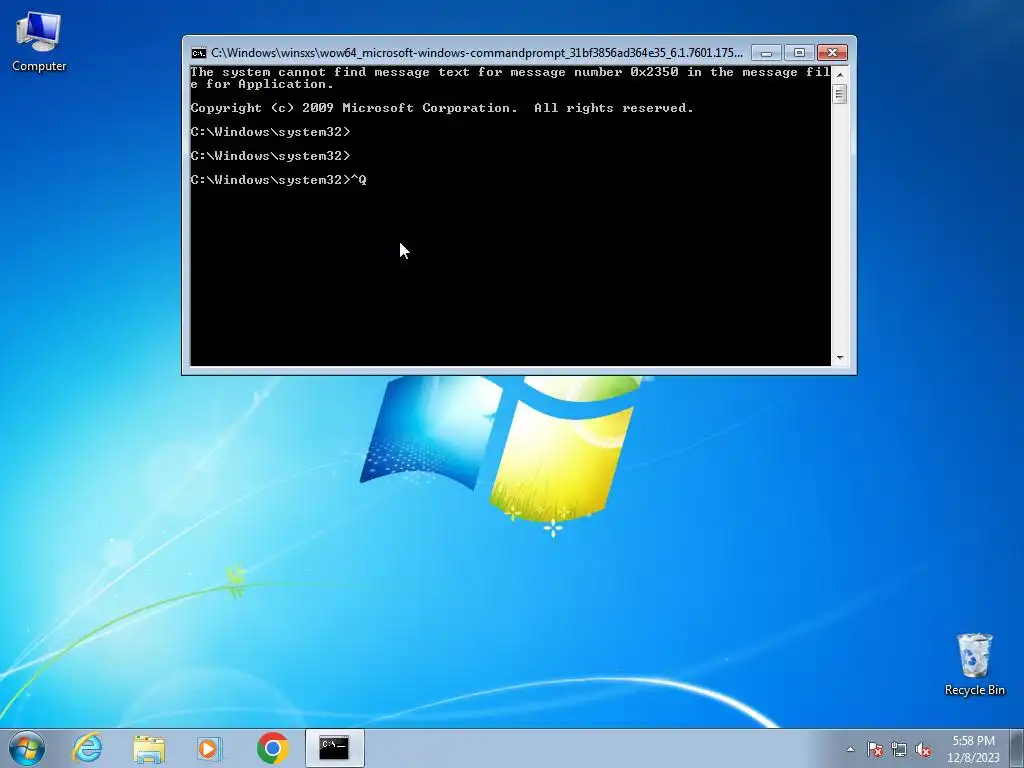Open the network status tray icon
1024x768 pixels.
(x=899, y=750)
